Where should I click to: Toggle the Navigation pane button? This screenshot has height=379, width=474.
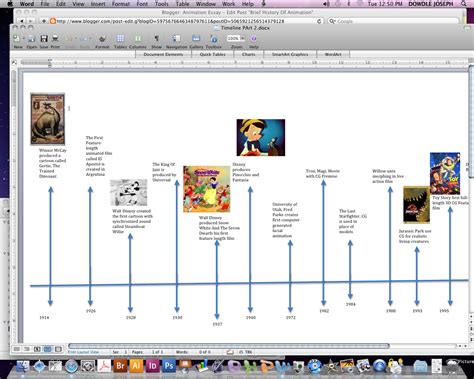(x=177, y=39)
